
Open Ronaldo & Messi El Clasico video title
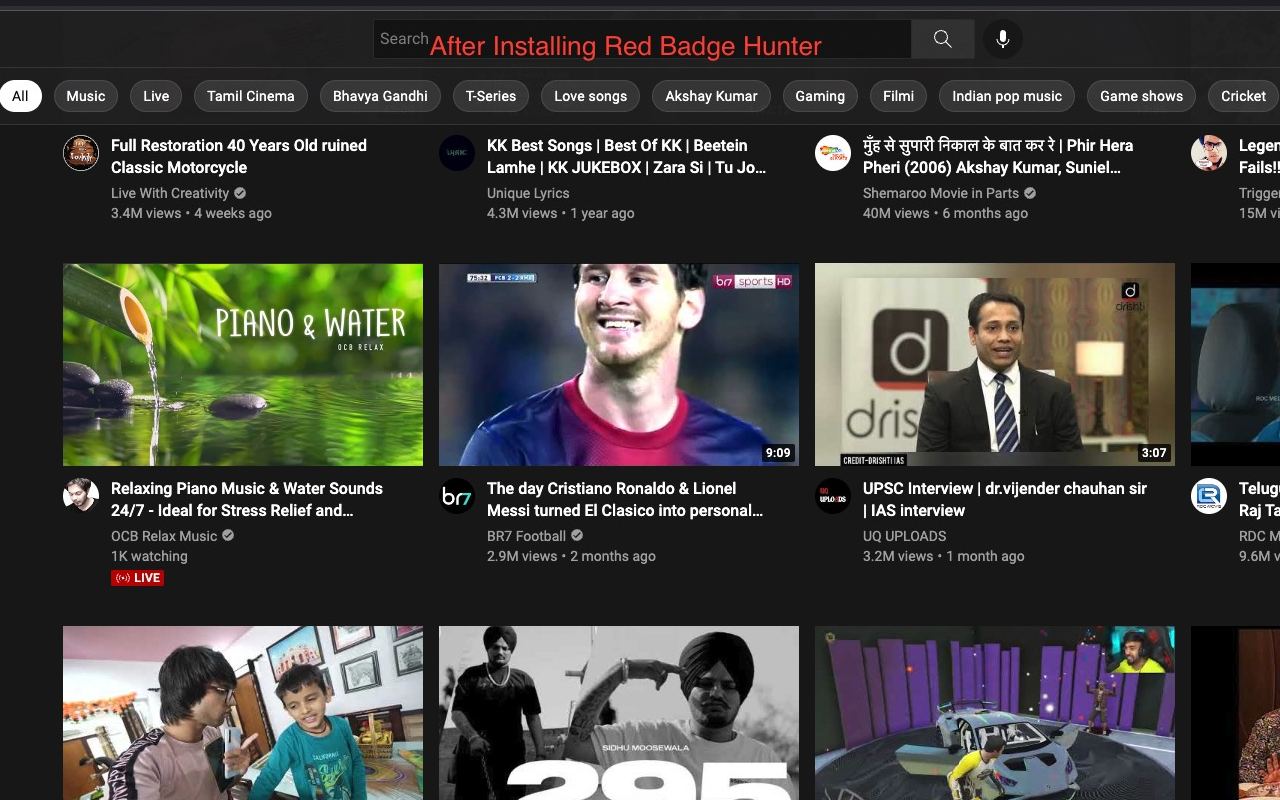(x=625, y=499)
